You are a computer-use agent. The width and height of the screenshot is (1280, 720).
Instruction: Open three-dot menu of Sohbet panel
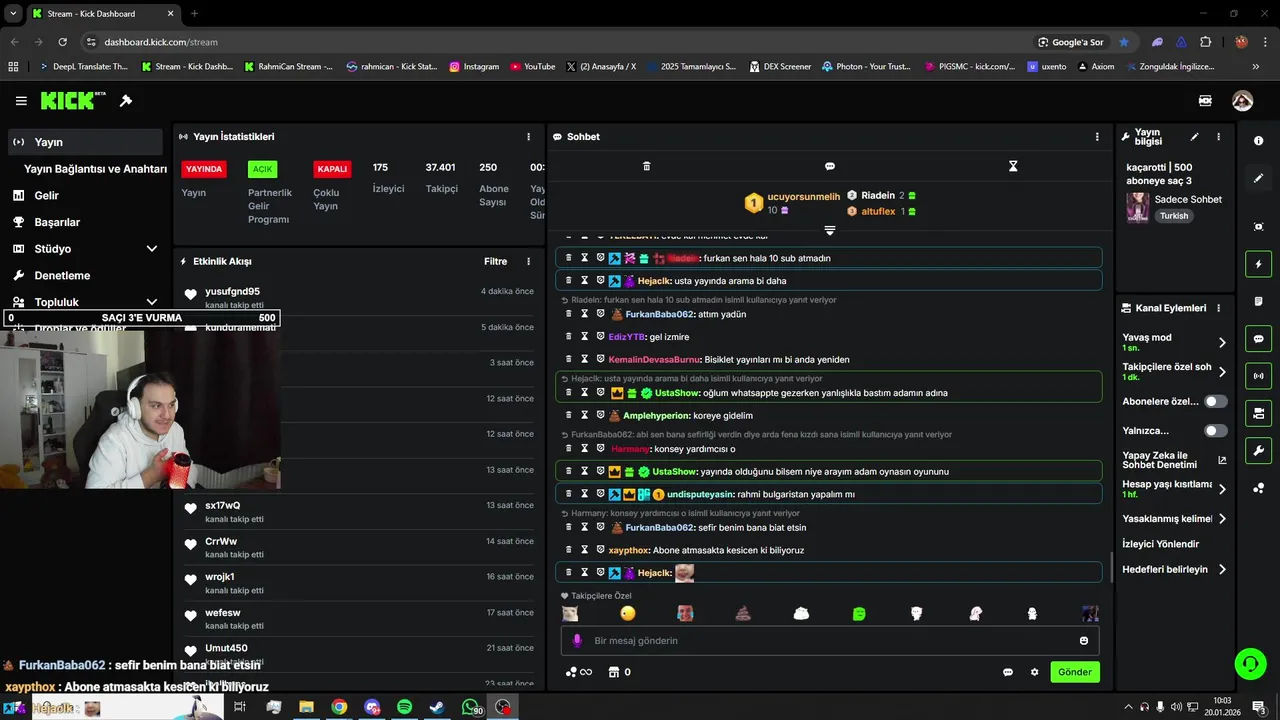coord(1097,137)
